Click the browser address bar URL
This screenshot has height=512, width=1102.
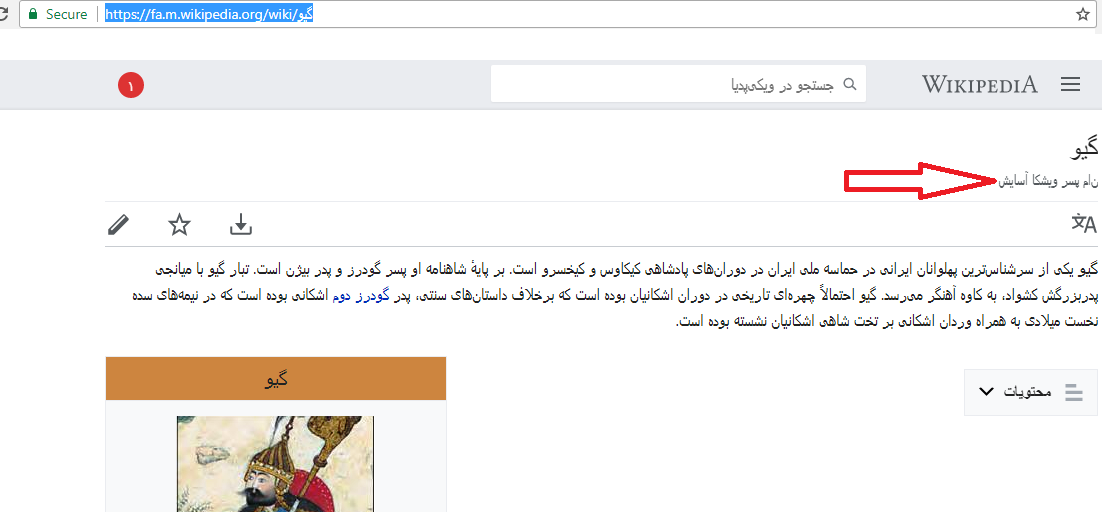[209, 14]
